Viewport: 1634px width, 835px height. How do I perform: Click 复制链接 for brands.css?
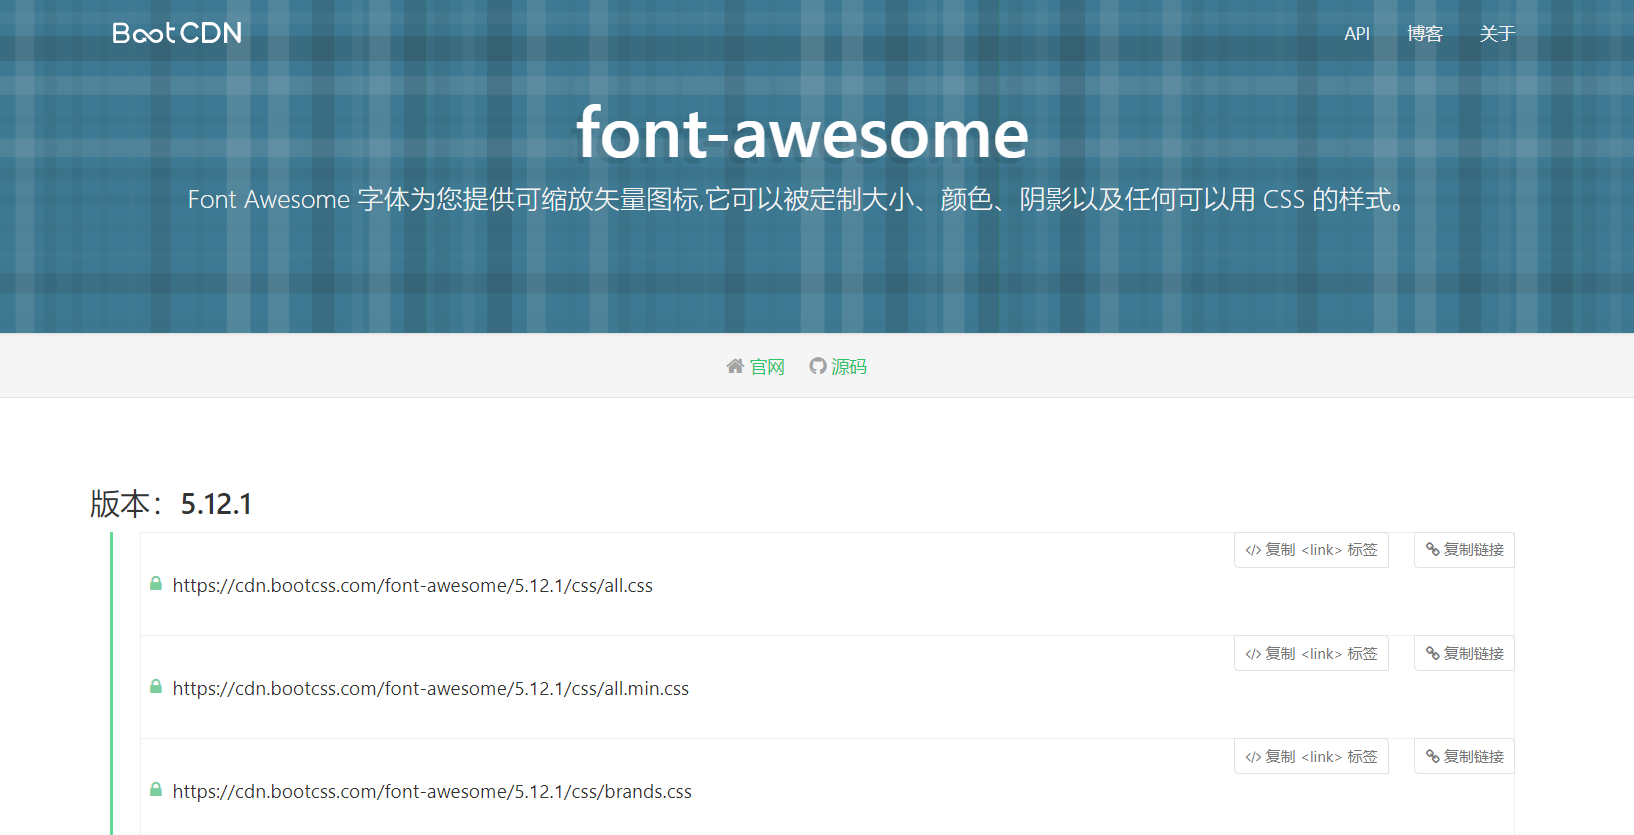coord(1464,756)
